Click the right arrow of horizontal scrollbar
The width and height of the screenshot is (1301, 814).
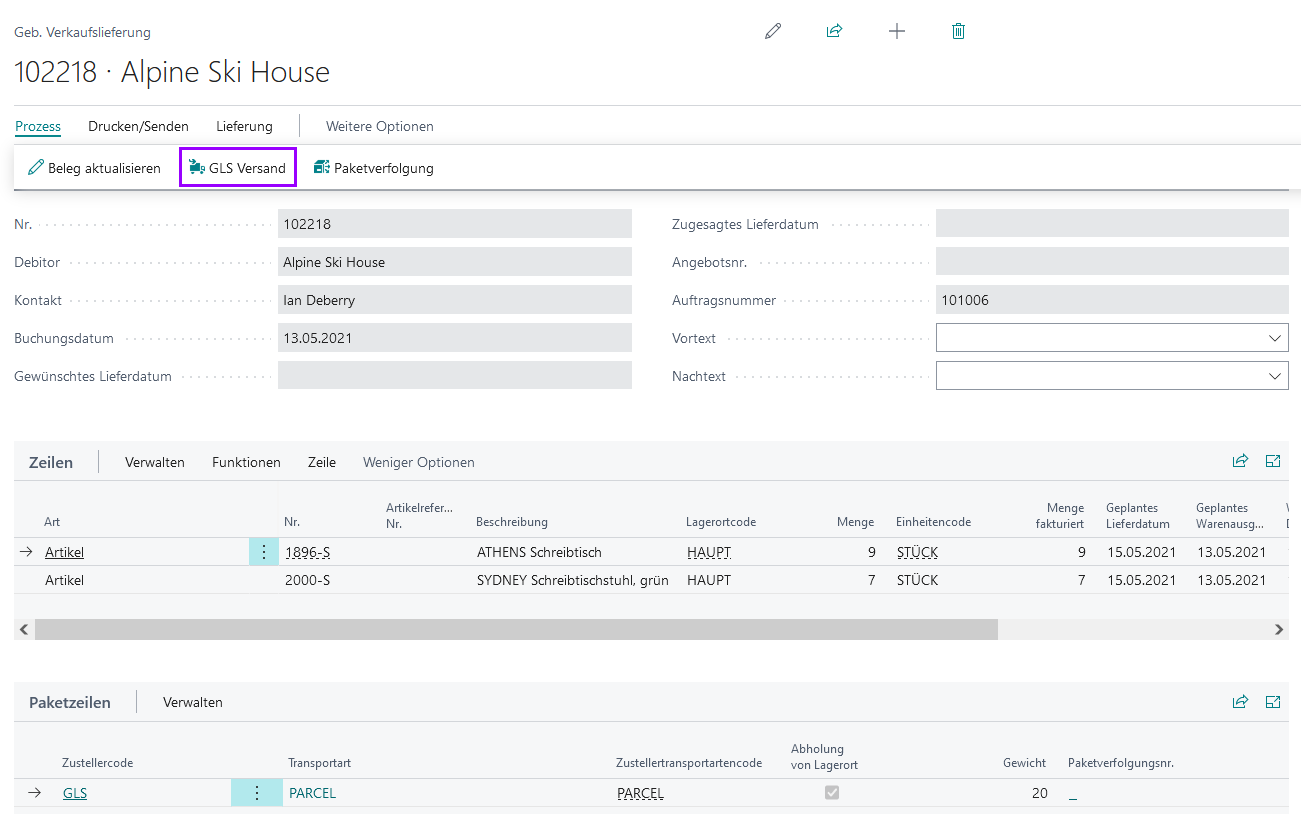point(1278,629)
